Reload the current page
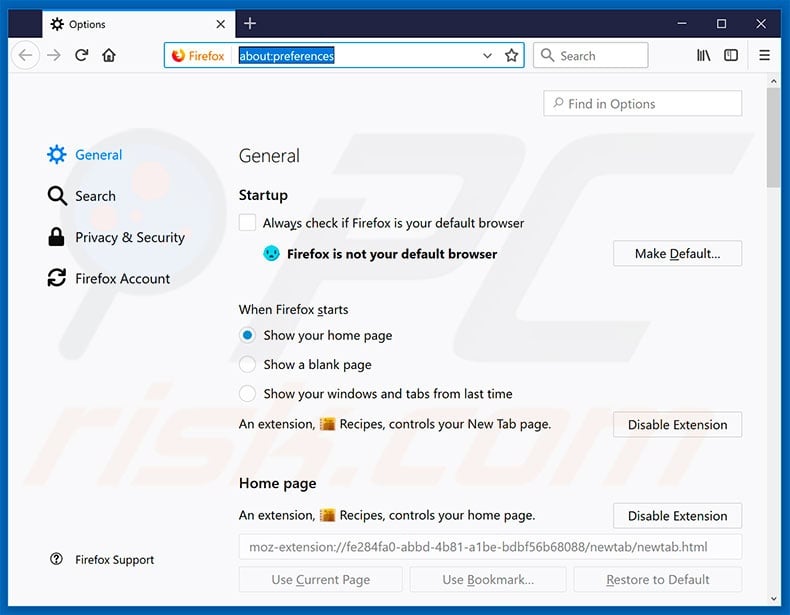 (x=82, y=55)
